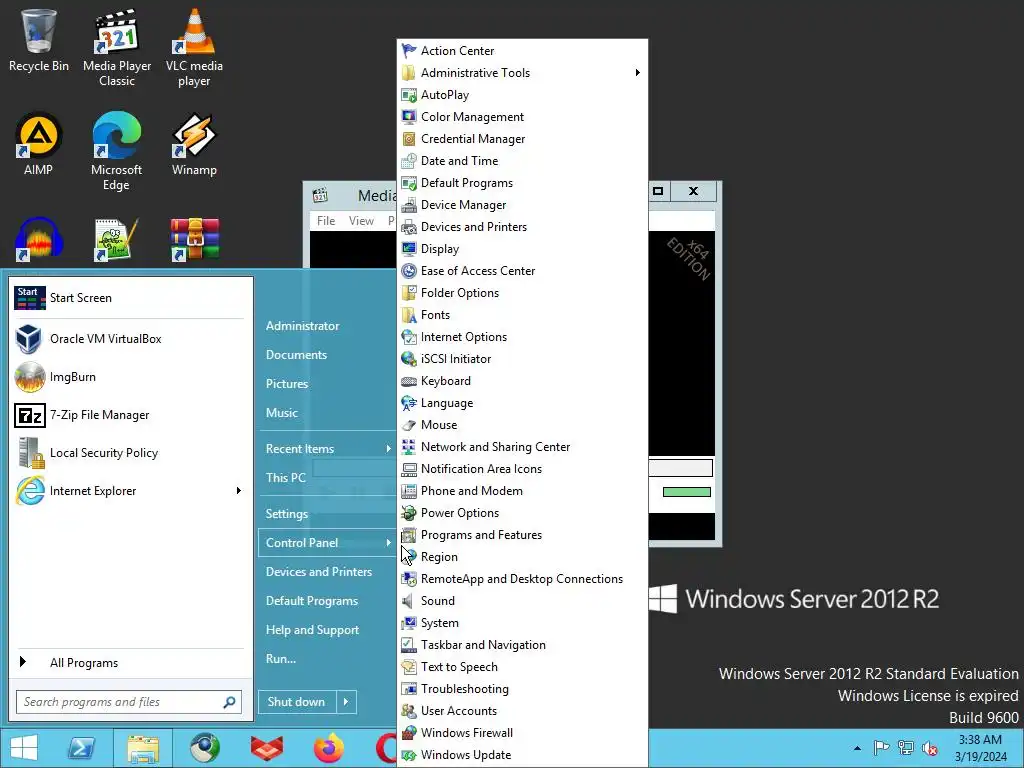Screen dimensions: 1024x768
Task: Open 7-Zip File Manager
Action: click(129, 415)
